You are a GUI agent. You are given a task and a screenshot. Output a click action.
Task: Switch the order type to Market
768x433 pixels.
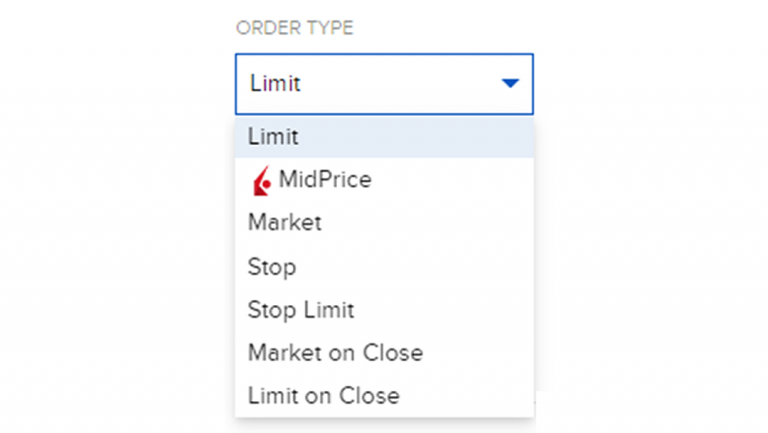285,223
